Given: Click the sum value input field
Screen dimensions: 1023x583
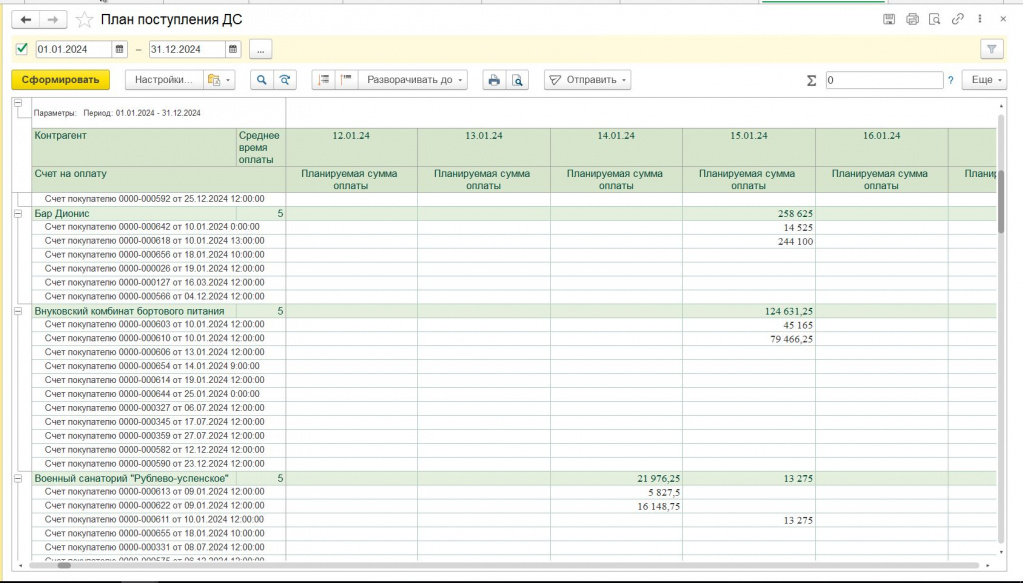Looking at the screenshot, I should [x=883, y=80].
